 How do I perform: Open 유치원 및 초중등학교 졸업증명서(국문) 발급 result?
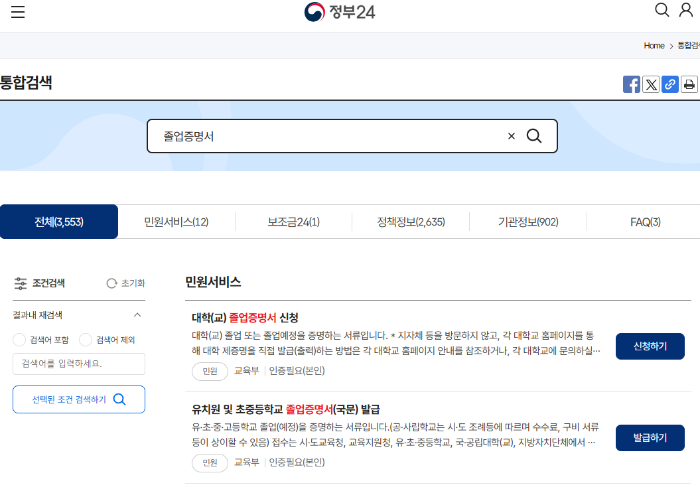click(286, 409)
